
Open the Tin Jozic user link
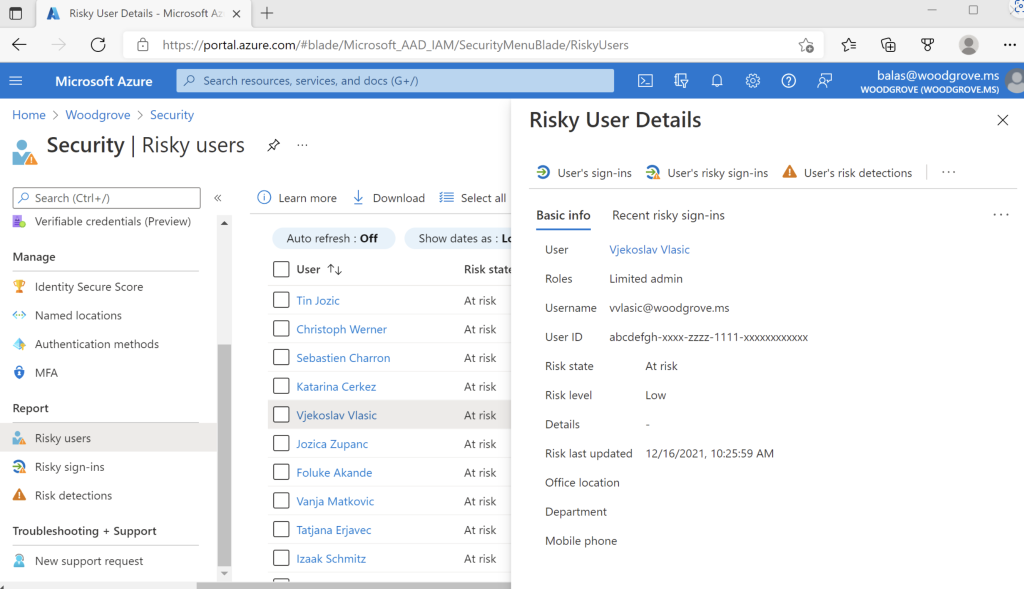(318, 300)
